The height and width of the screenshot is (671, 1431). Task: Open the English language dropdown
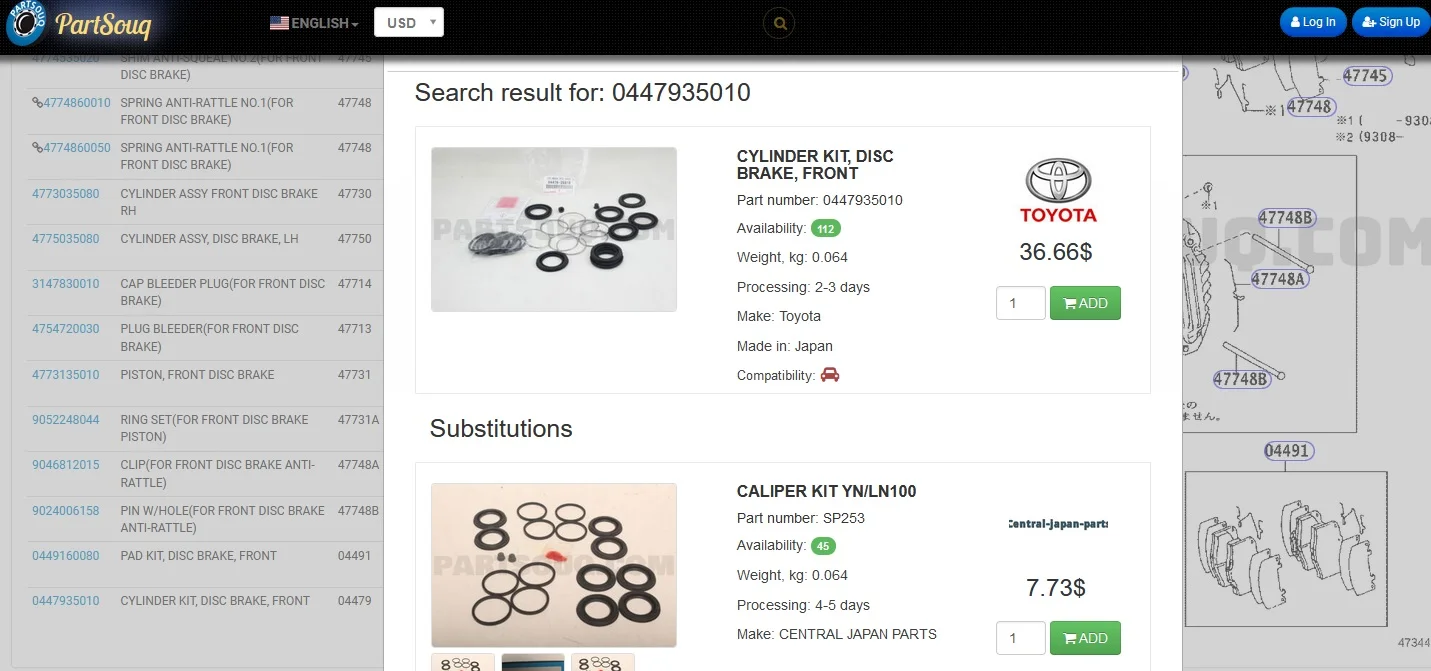click(x=315, y=23)
